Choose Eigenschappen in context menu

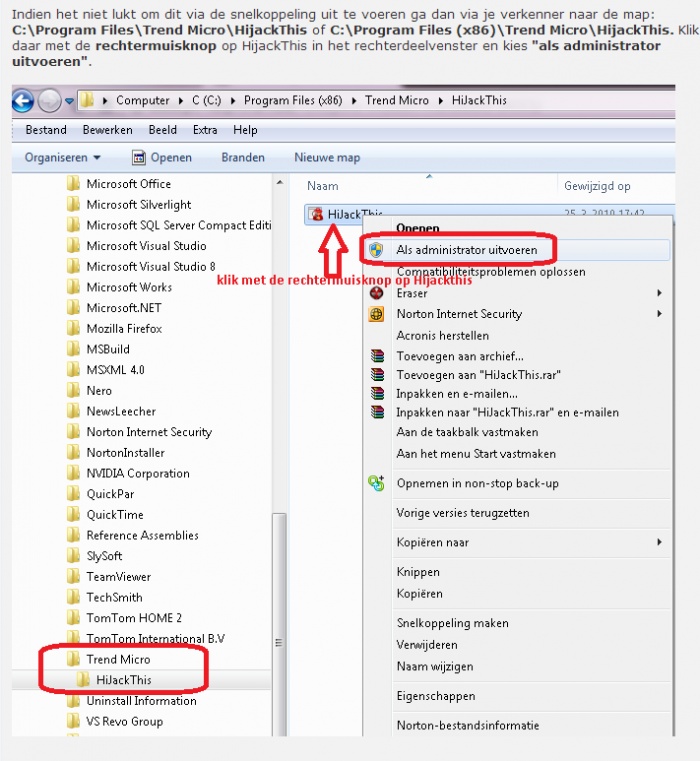point(436,696)
